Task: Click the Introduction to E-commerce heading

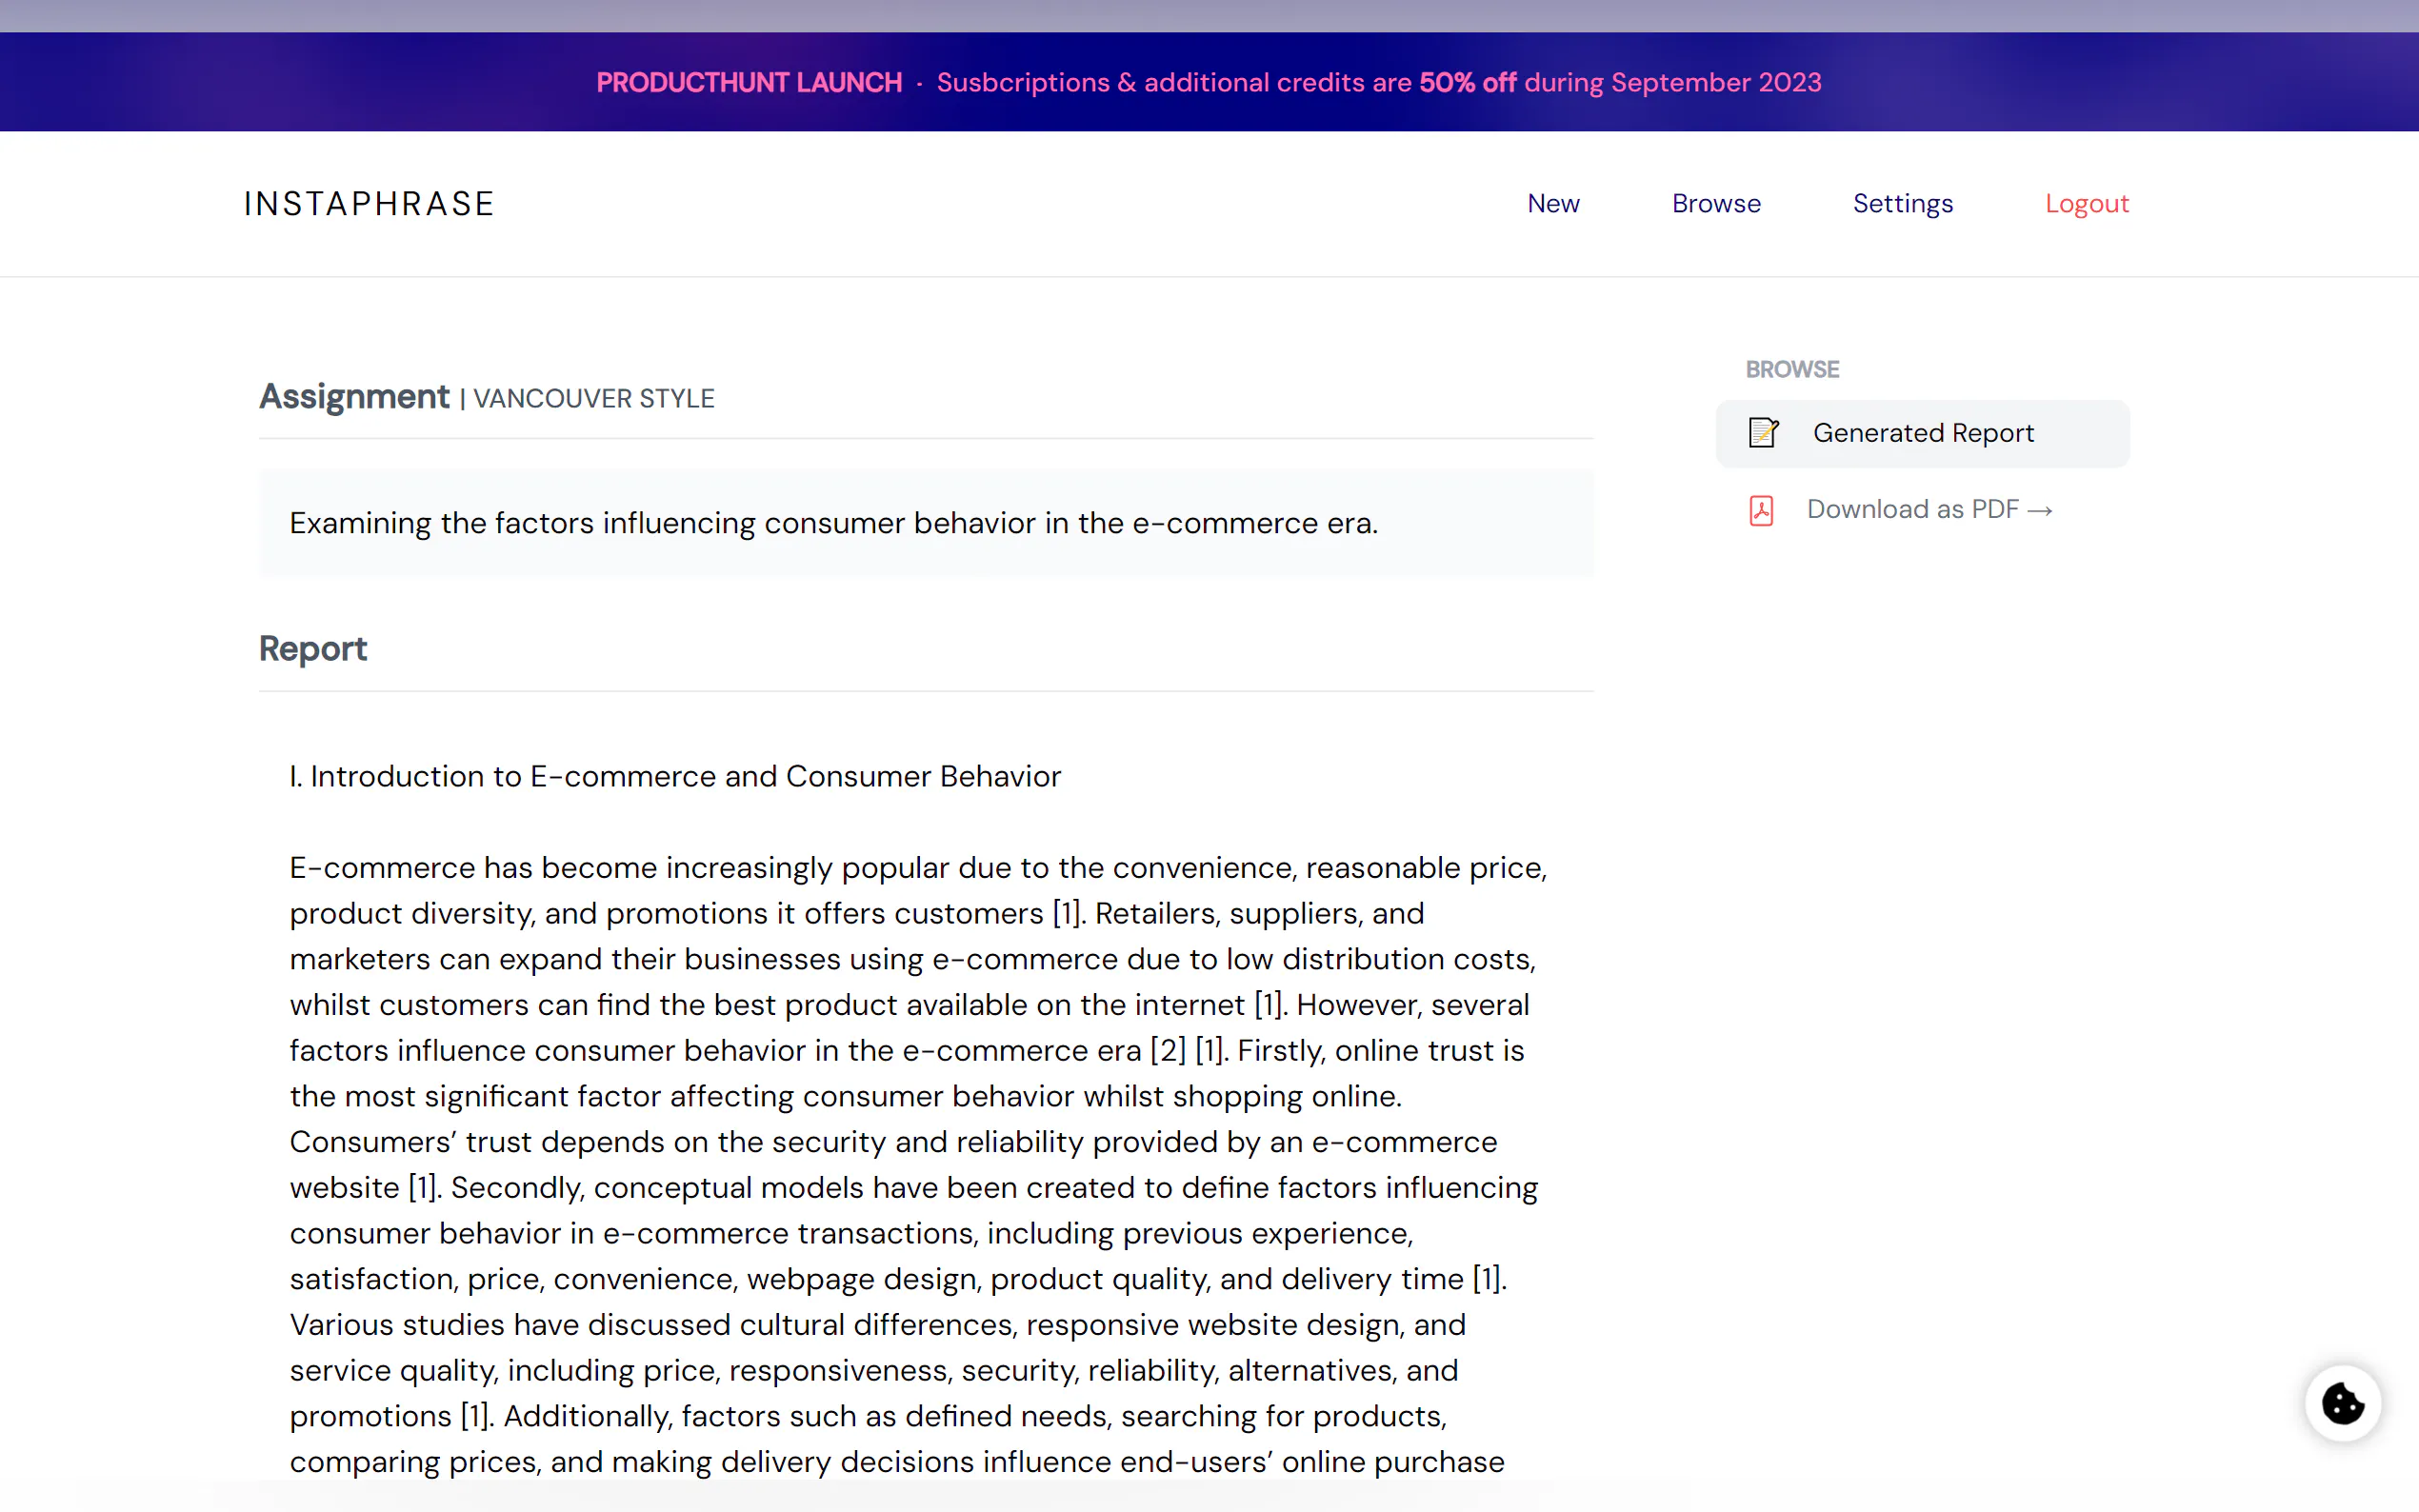Action: tap(675, 776)
